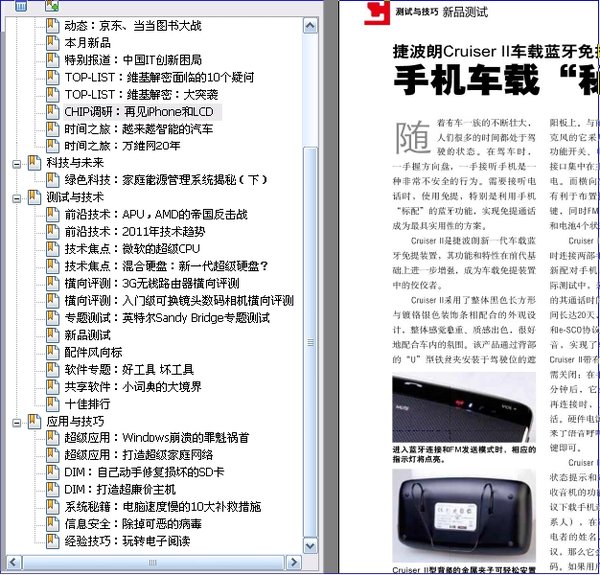
Task: Open TOP-LIST：维基解密面临的10个疑问
Action: tap(159, 77)
